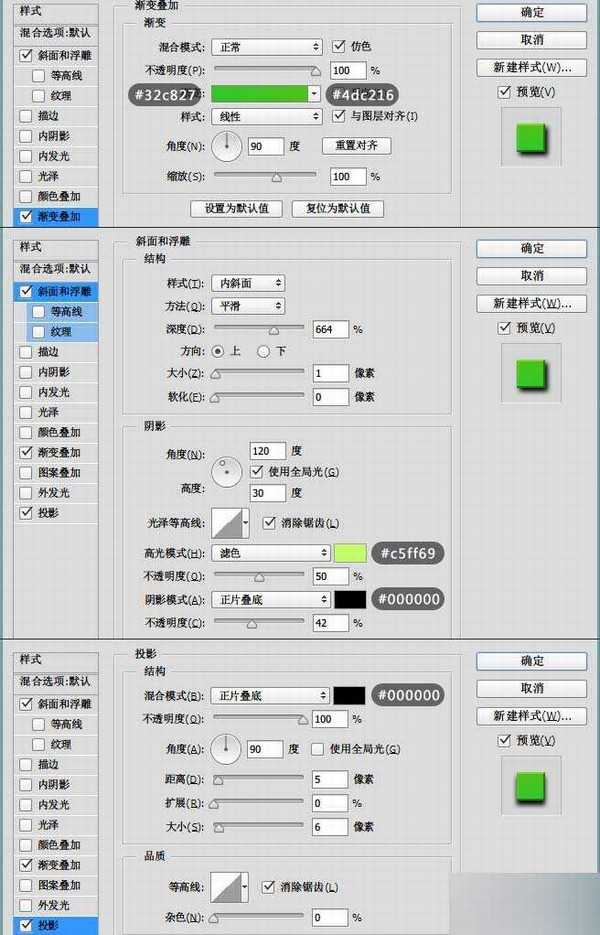This screenshot has height=935, width=600.
Task: Click the 深度 depth slider track
Action: tap(259, 329)
